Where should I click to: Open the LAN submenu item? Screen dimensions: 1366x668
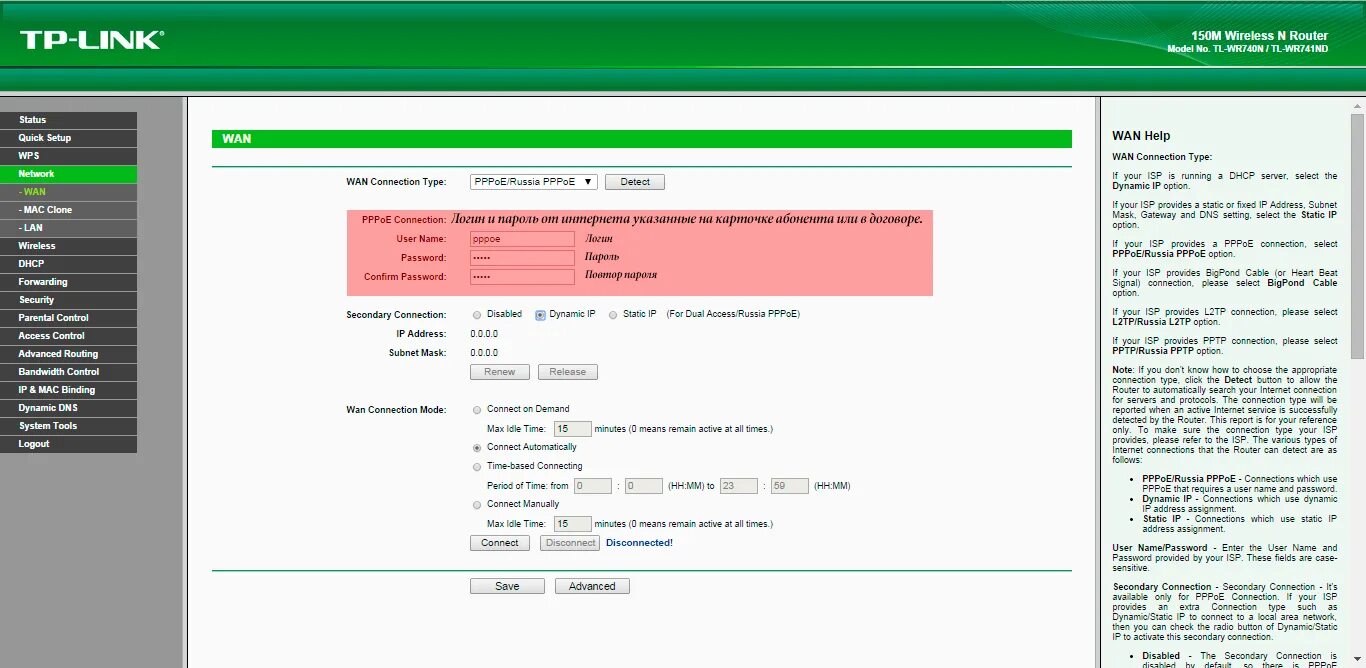pyautogui.click(x=68, y=228)
